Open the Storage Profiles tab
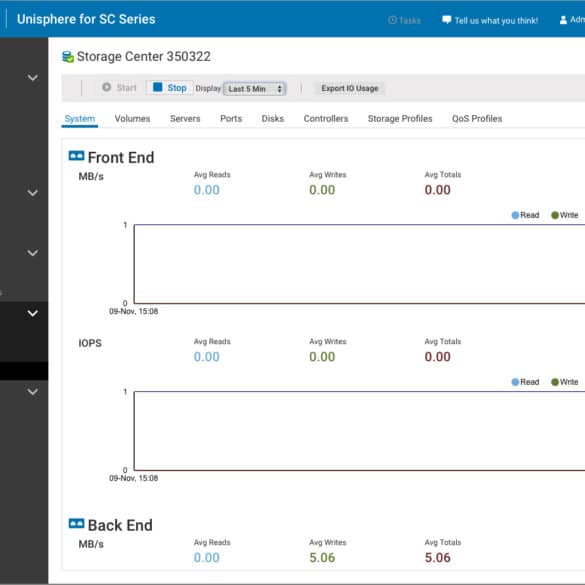 [x=400, y=119]
